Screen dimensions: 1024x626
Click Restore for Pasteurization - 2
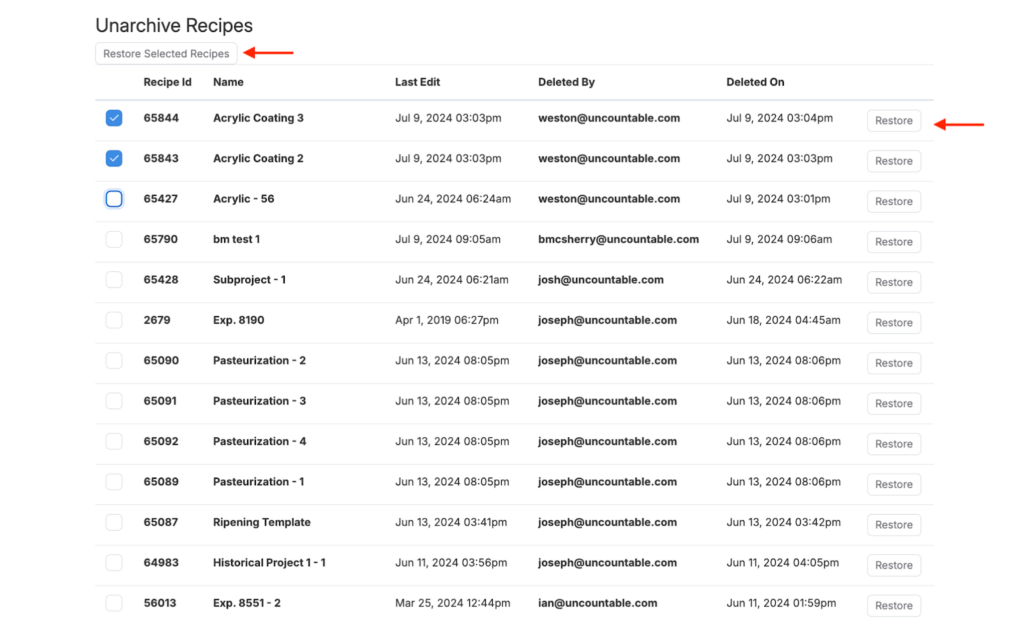(x=893, y=363)
